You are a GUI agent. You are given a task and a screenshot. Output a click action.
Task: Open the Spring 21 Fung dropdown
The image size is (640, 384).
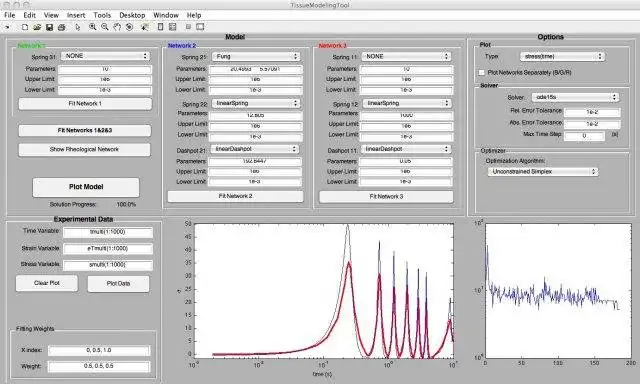[256, 56]
